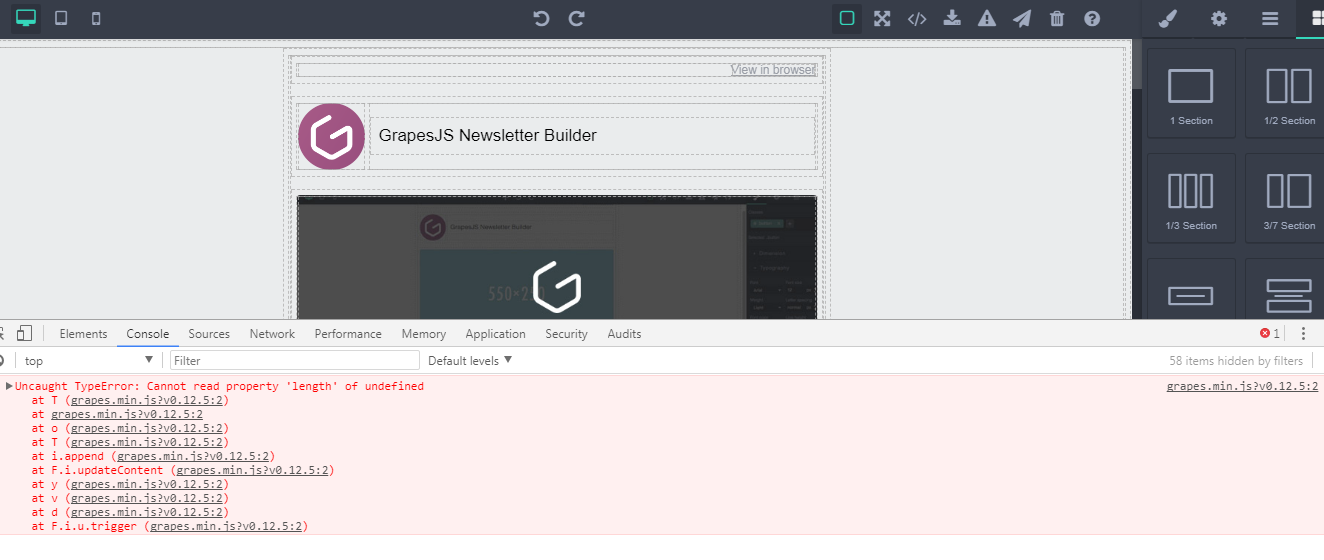This screenshot has height=560, width=1324.
Task: Open source link in 'at v' line
Action: [146, 498]
